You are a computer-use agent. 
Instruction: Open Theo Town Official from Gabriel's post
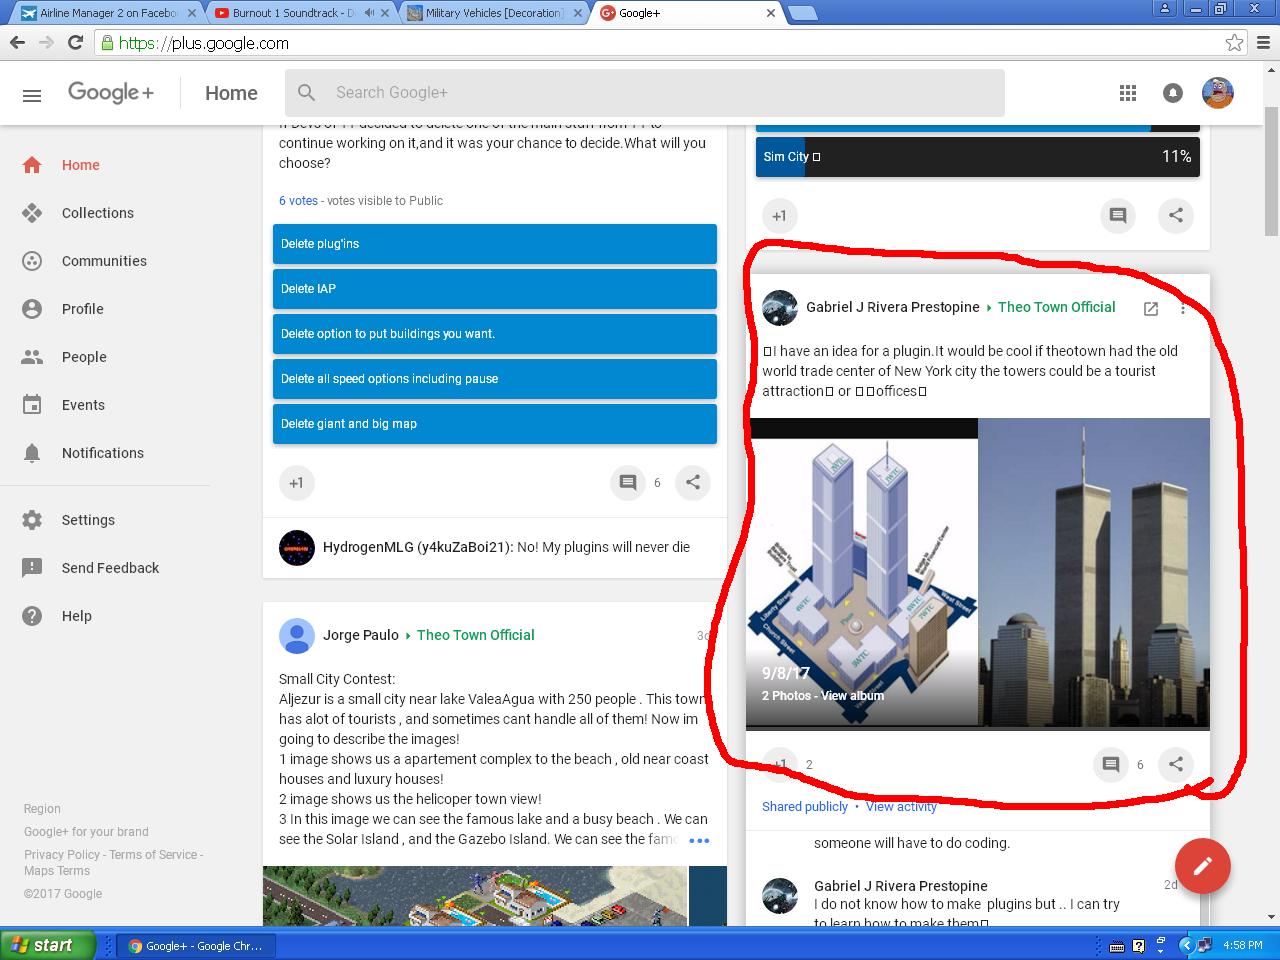click(1057, 307)
